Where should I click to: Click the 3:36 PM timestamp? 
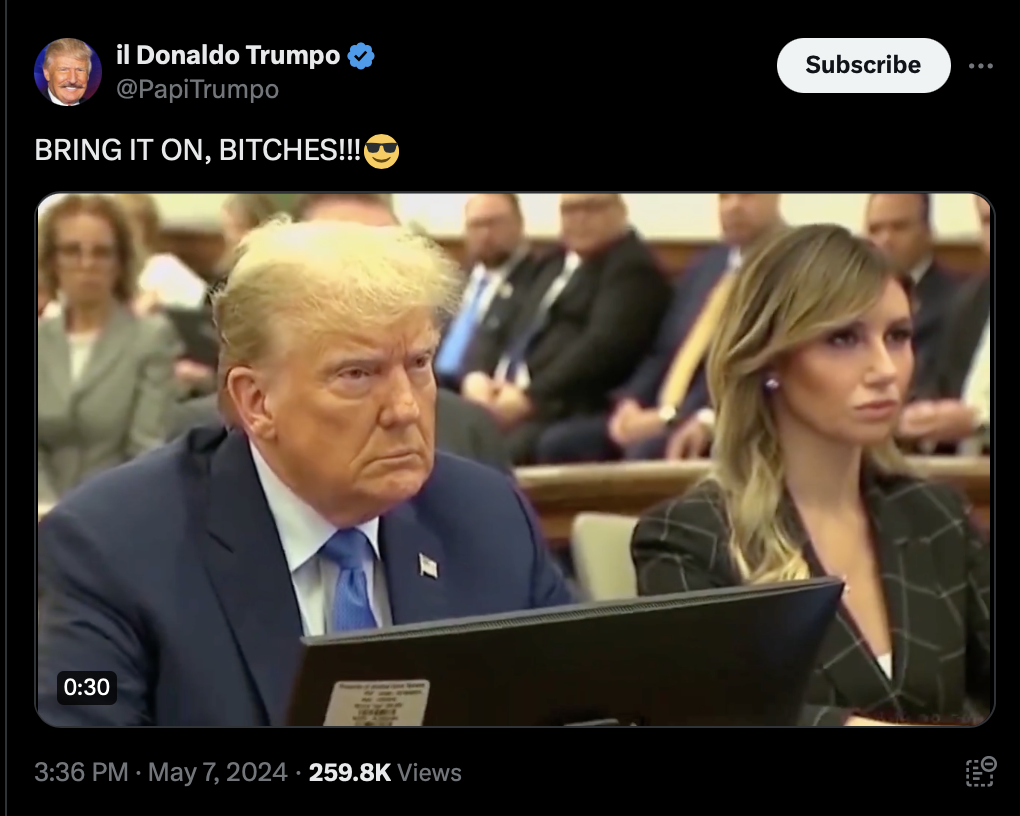click(x=81, y=772)
